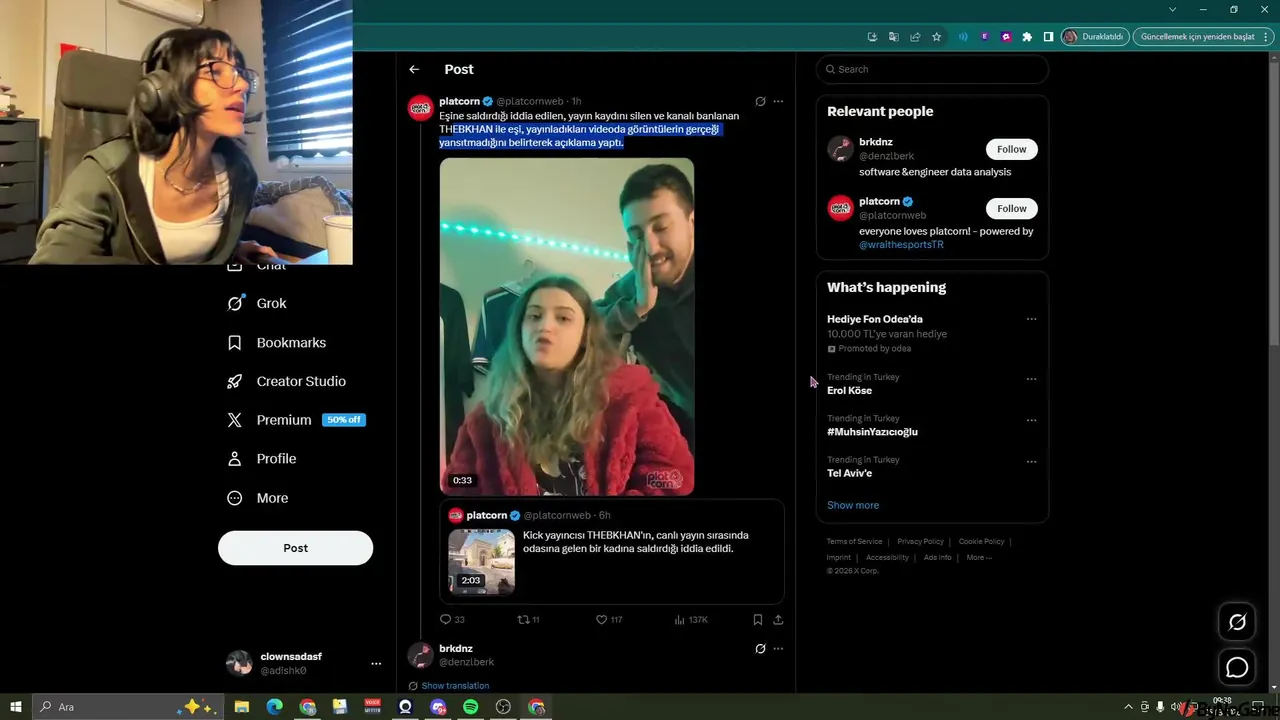Click the clownsadasf profile avatar
This screenshot has width=1280, height=720.
click(239, 663)
